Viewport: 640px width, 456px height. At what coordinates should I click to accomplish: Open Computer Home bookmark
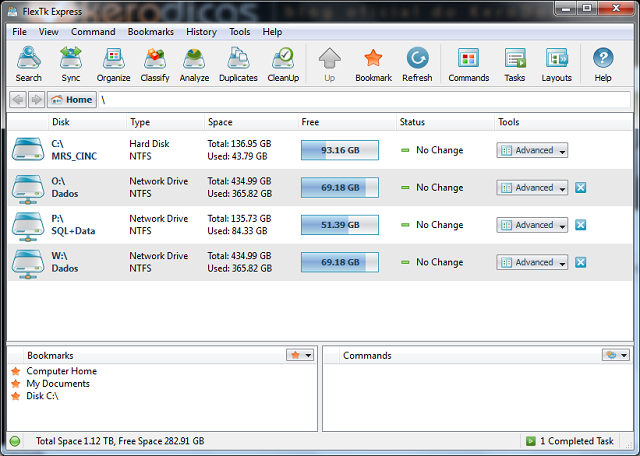click(x=62, y=371)
